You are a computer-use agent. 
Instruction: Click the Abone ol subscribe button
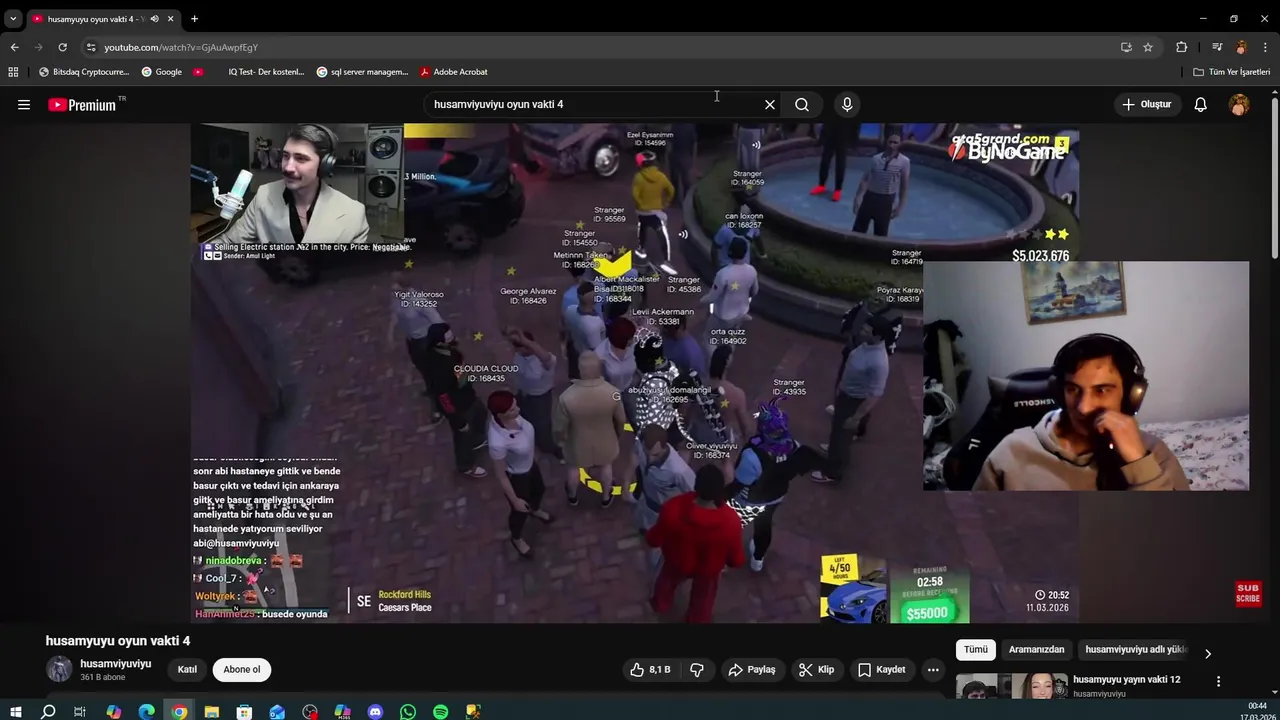(x=242, y=670)
